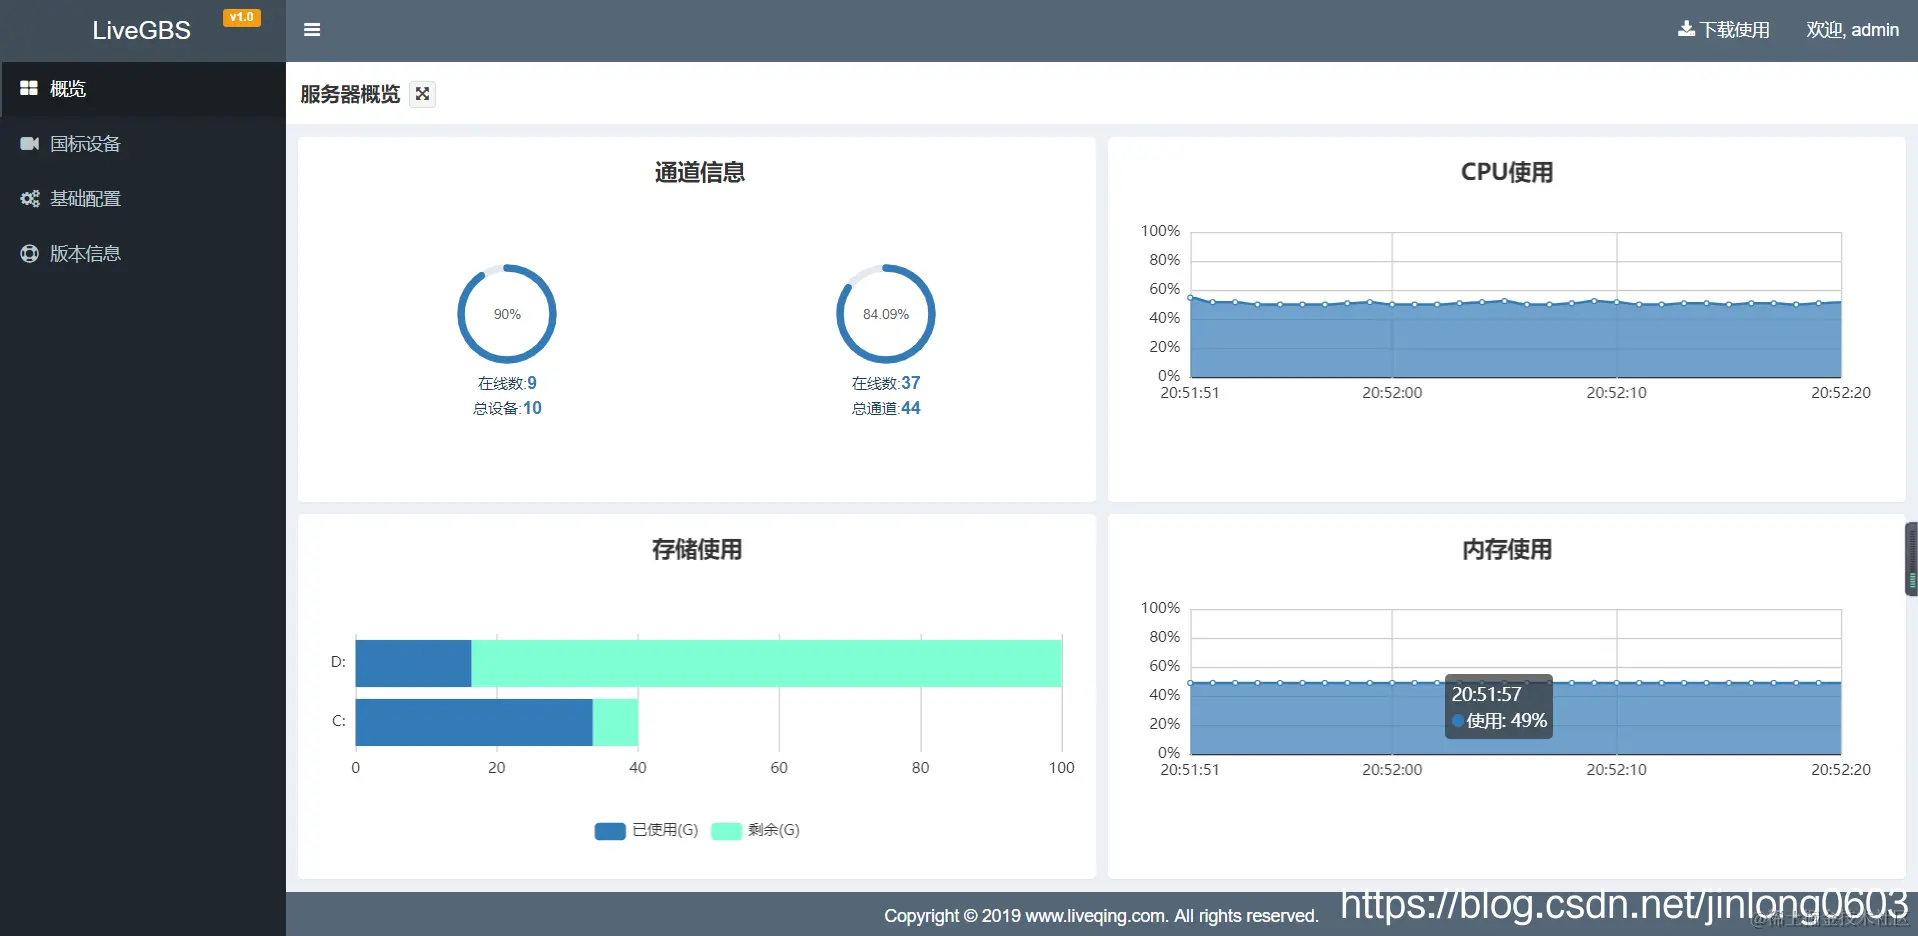The width and height of the screenshot is (1918, 936).
Task: Click the v1.0 version badge
Action: click(241, 17)
